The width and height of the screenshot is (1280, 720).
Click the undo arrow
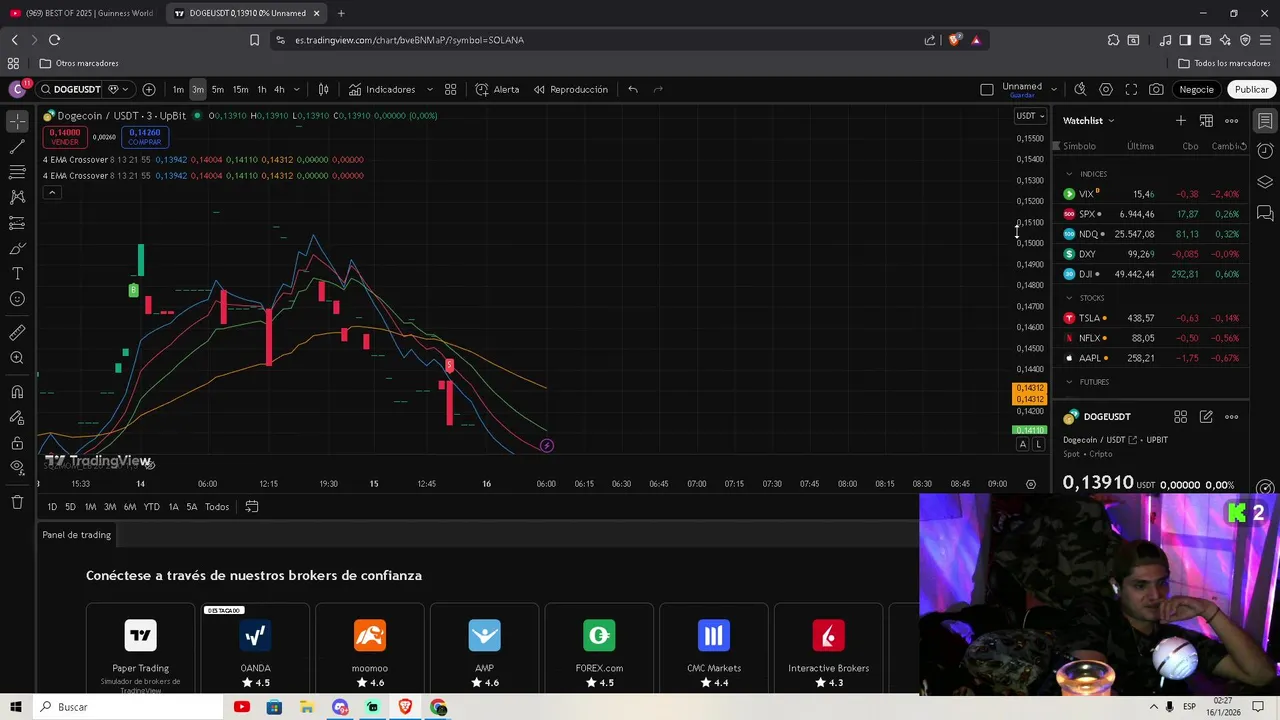(633, 89)
